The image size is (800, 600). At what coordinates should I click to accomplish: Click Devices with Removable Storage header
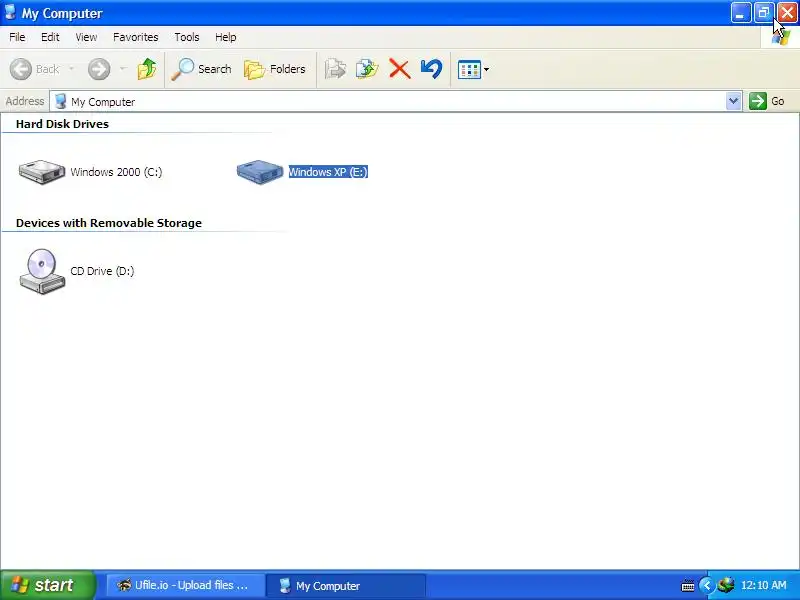click(109, 223)
